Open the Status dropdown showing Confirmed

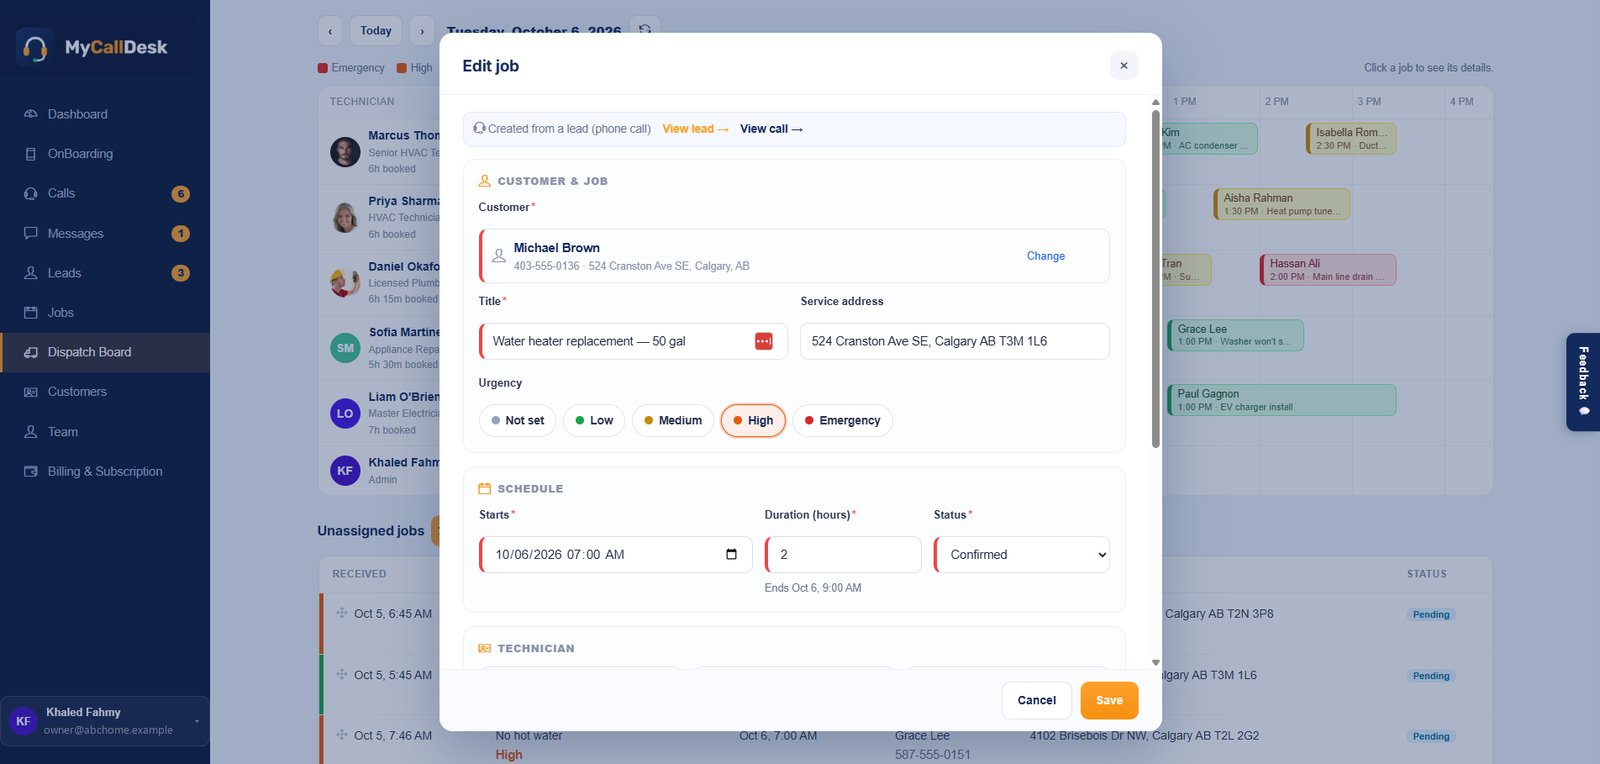(x=1022, y=554)
